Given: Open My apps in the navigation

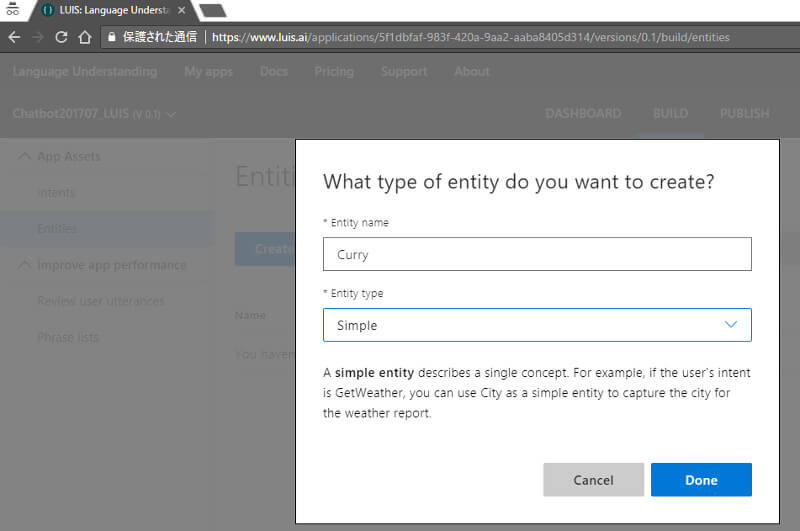Looking at the screenshot, I should click(x=208, y=71).
